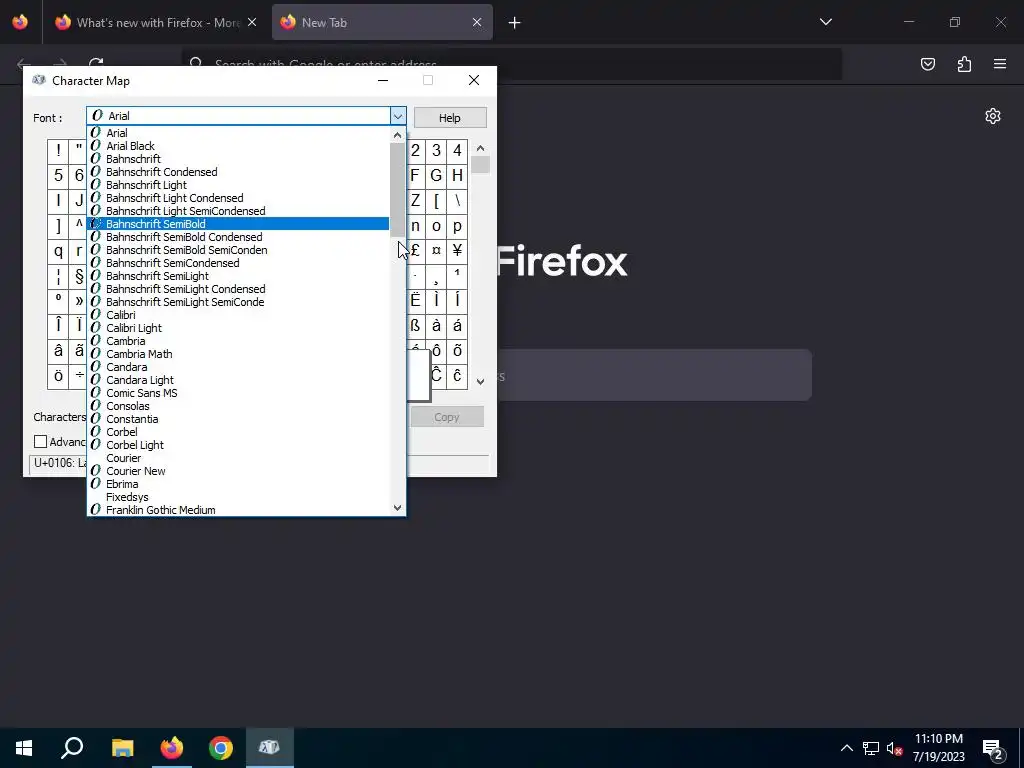Collapse the Font dropdown with its arrow
Image resolution: width=1024 pixels, height=768 pixels.
click(398, 116)
